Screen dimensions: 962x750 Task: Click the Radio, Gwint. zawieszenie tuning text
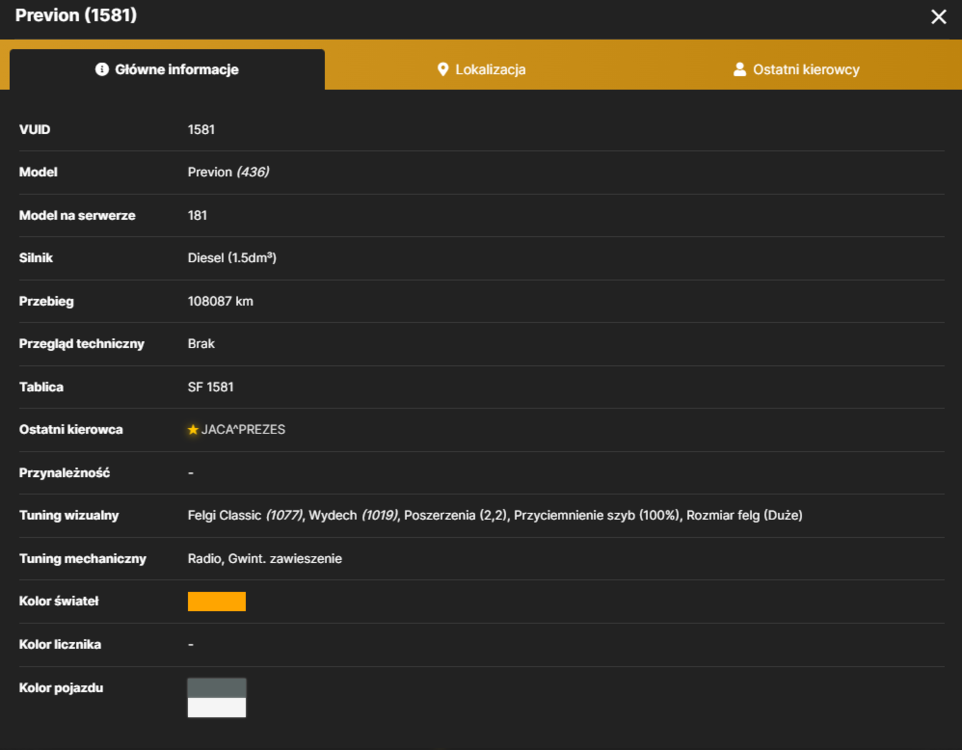point(264,559)
